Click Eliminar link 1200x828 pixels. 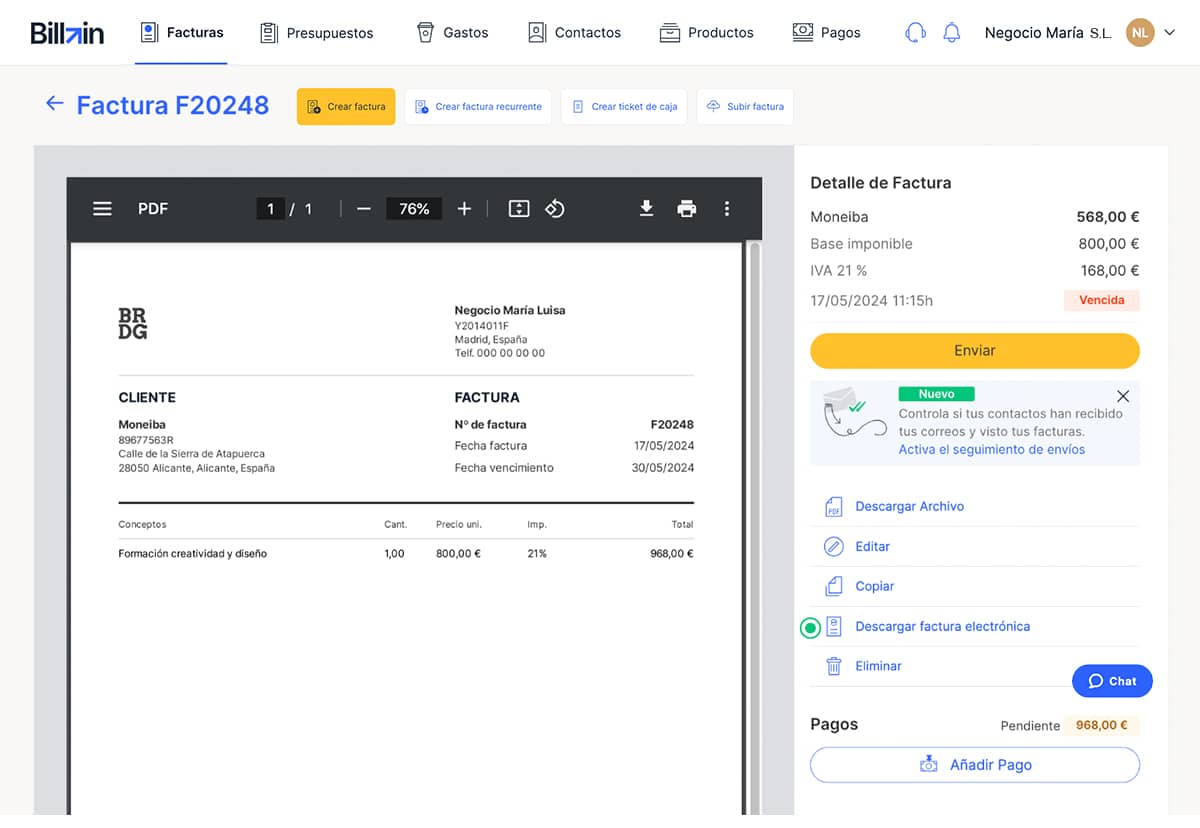pos(879,666)
